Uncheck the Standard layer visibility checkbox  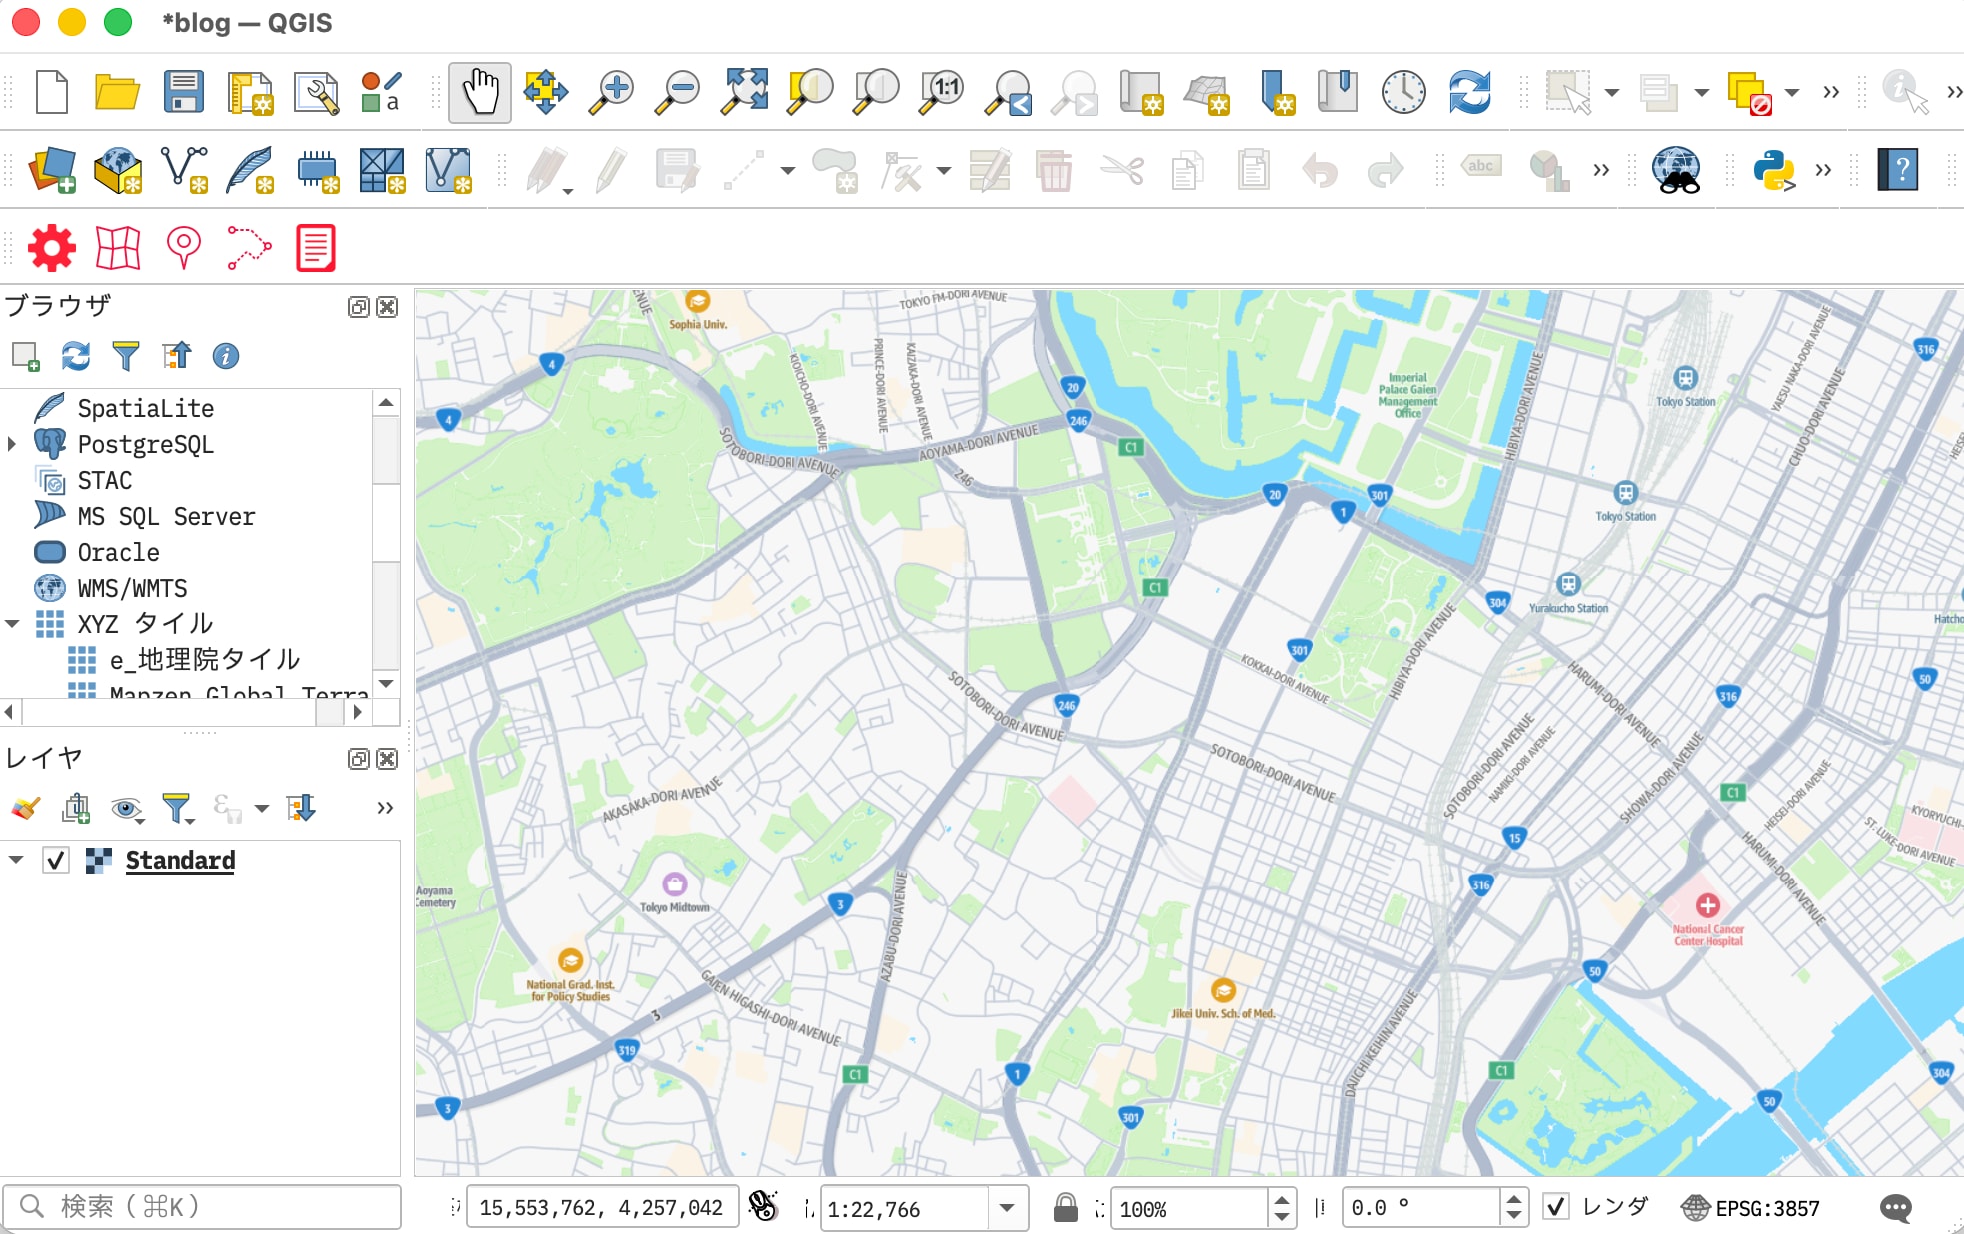[x=56, y=860]
